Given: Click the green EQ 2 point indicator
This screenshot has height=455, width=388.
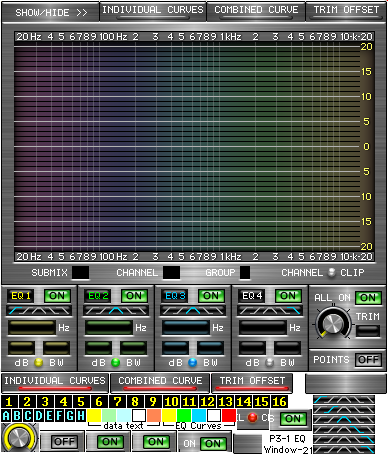Looking at the screenshot, I should [x=116, y=362].
